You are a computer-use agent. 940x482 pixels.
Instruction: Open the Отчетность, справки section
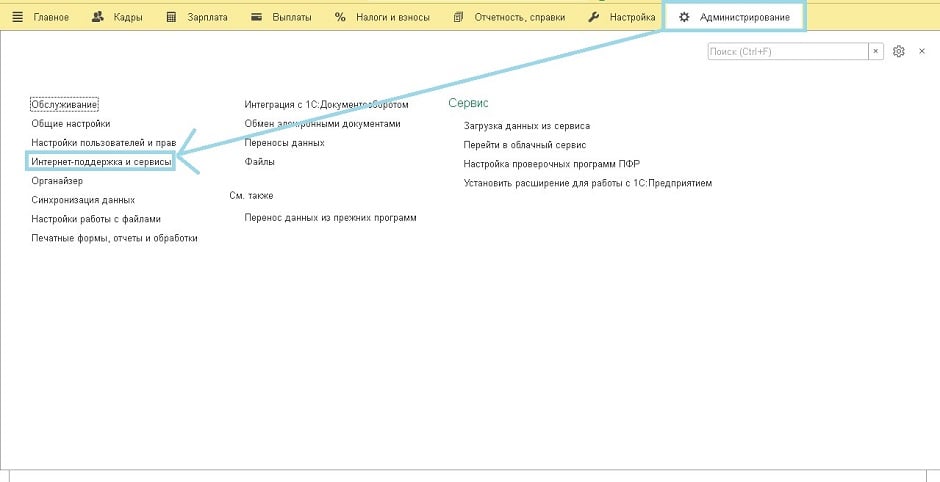tap(520, 17)
